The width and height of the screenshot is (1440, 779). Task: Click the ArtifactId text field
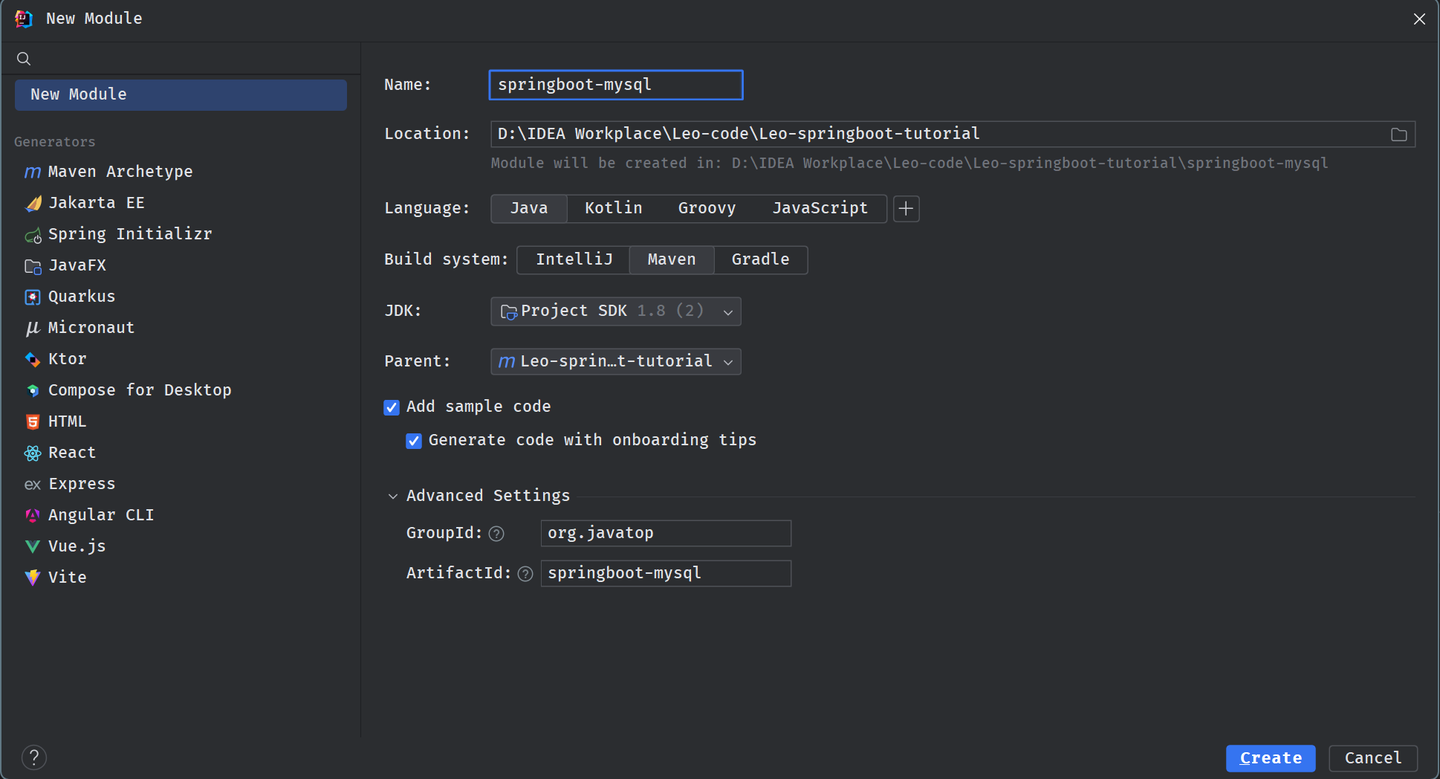point(665,573)
